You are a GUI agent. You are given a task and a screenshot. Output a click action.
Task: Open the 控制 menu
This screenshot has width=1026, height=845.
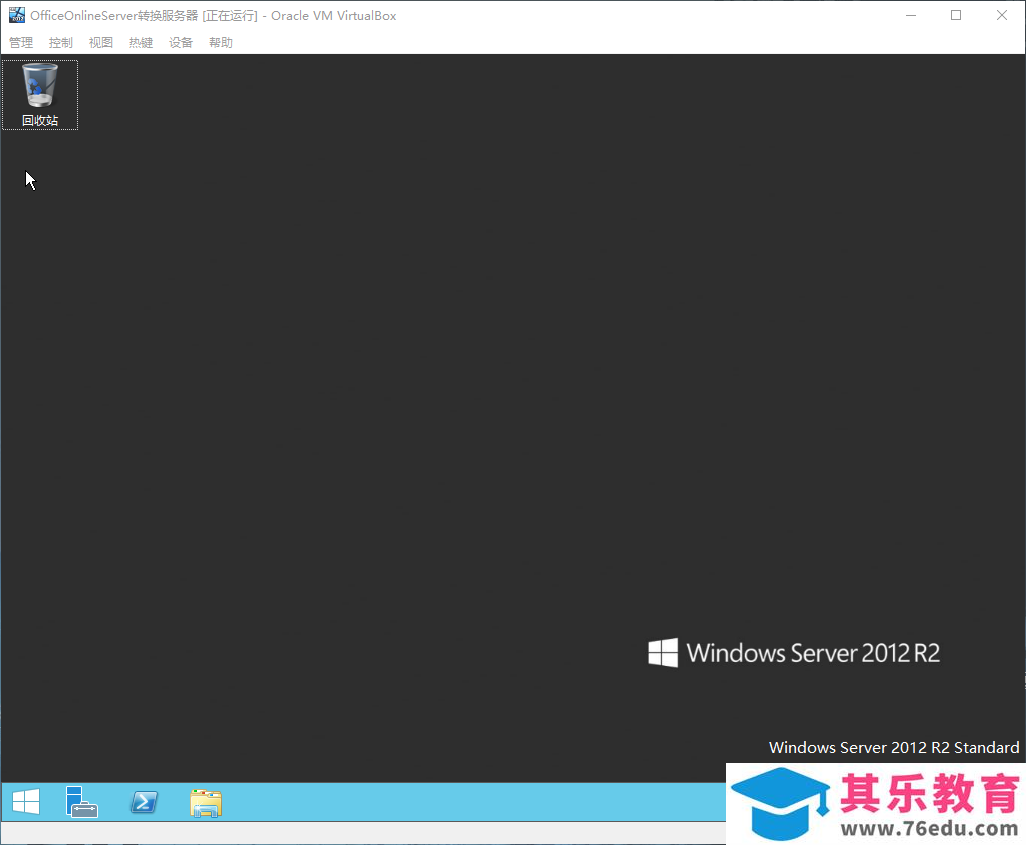pos(61,43)
